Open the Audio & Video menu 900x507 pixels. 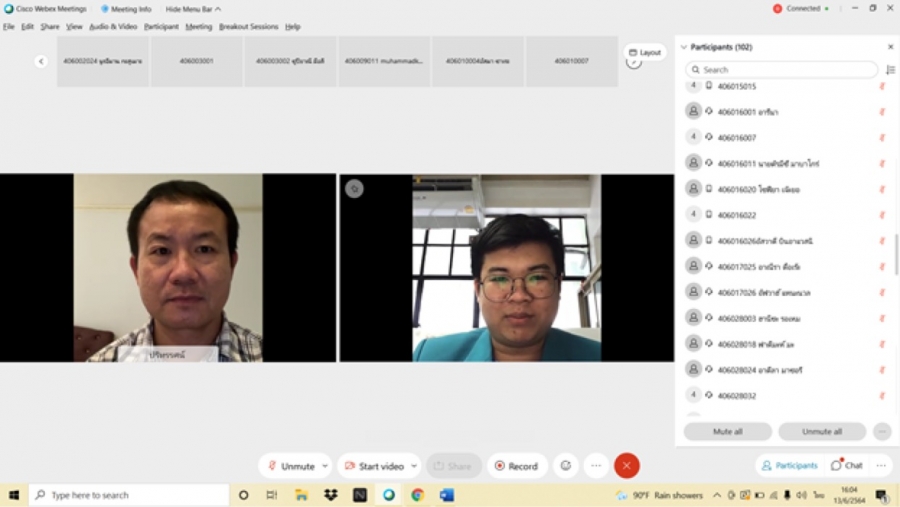click(113, 27)
